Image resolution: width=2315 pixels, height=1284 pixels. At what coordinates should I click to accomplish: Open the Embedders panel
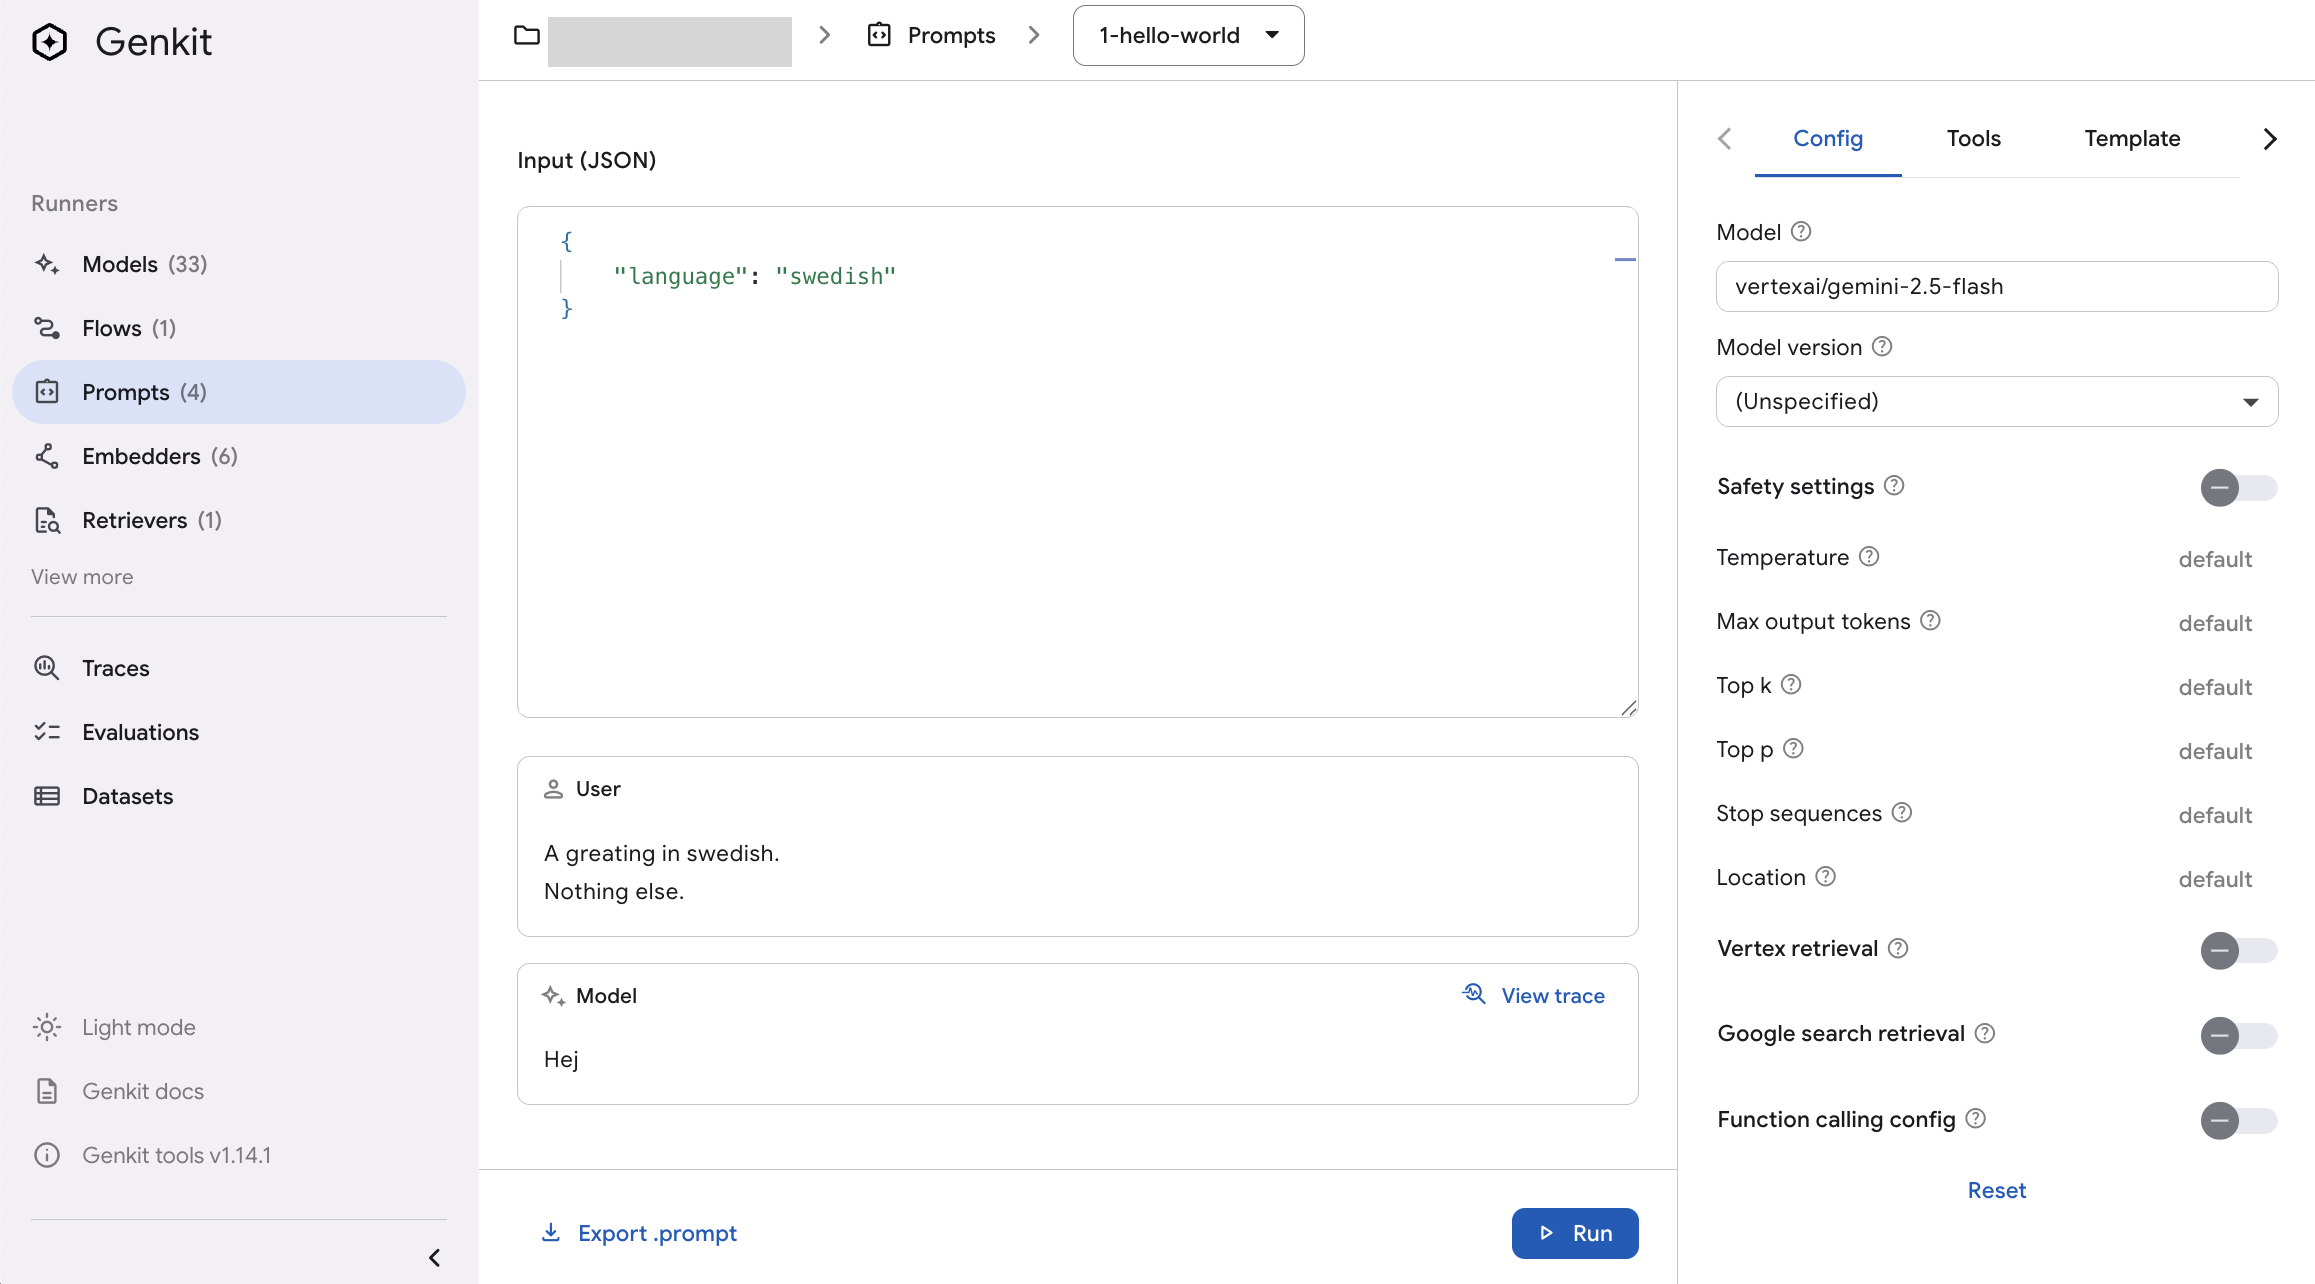click(140, 456)
